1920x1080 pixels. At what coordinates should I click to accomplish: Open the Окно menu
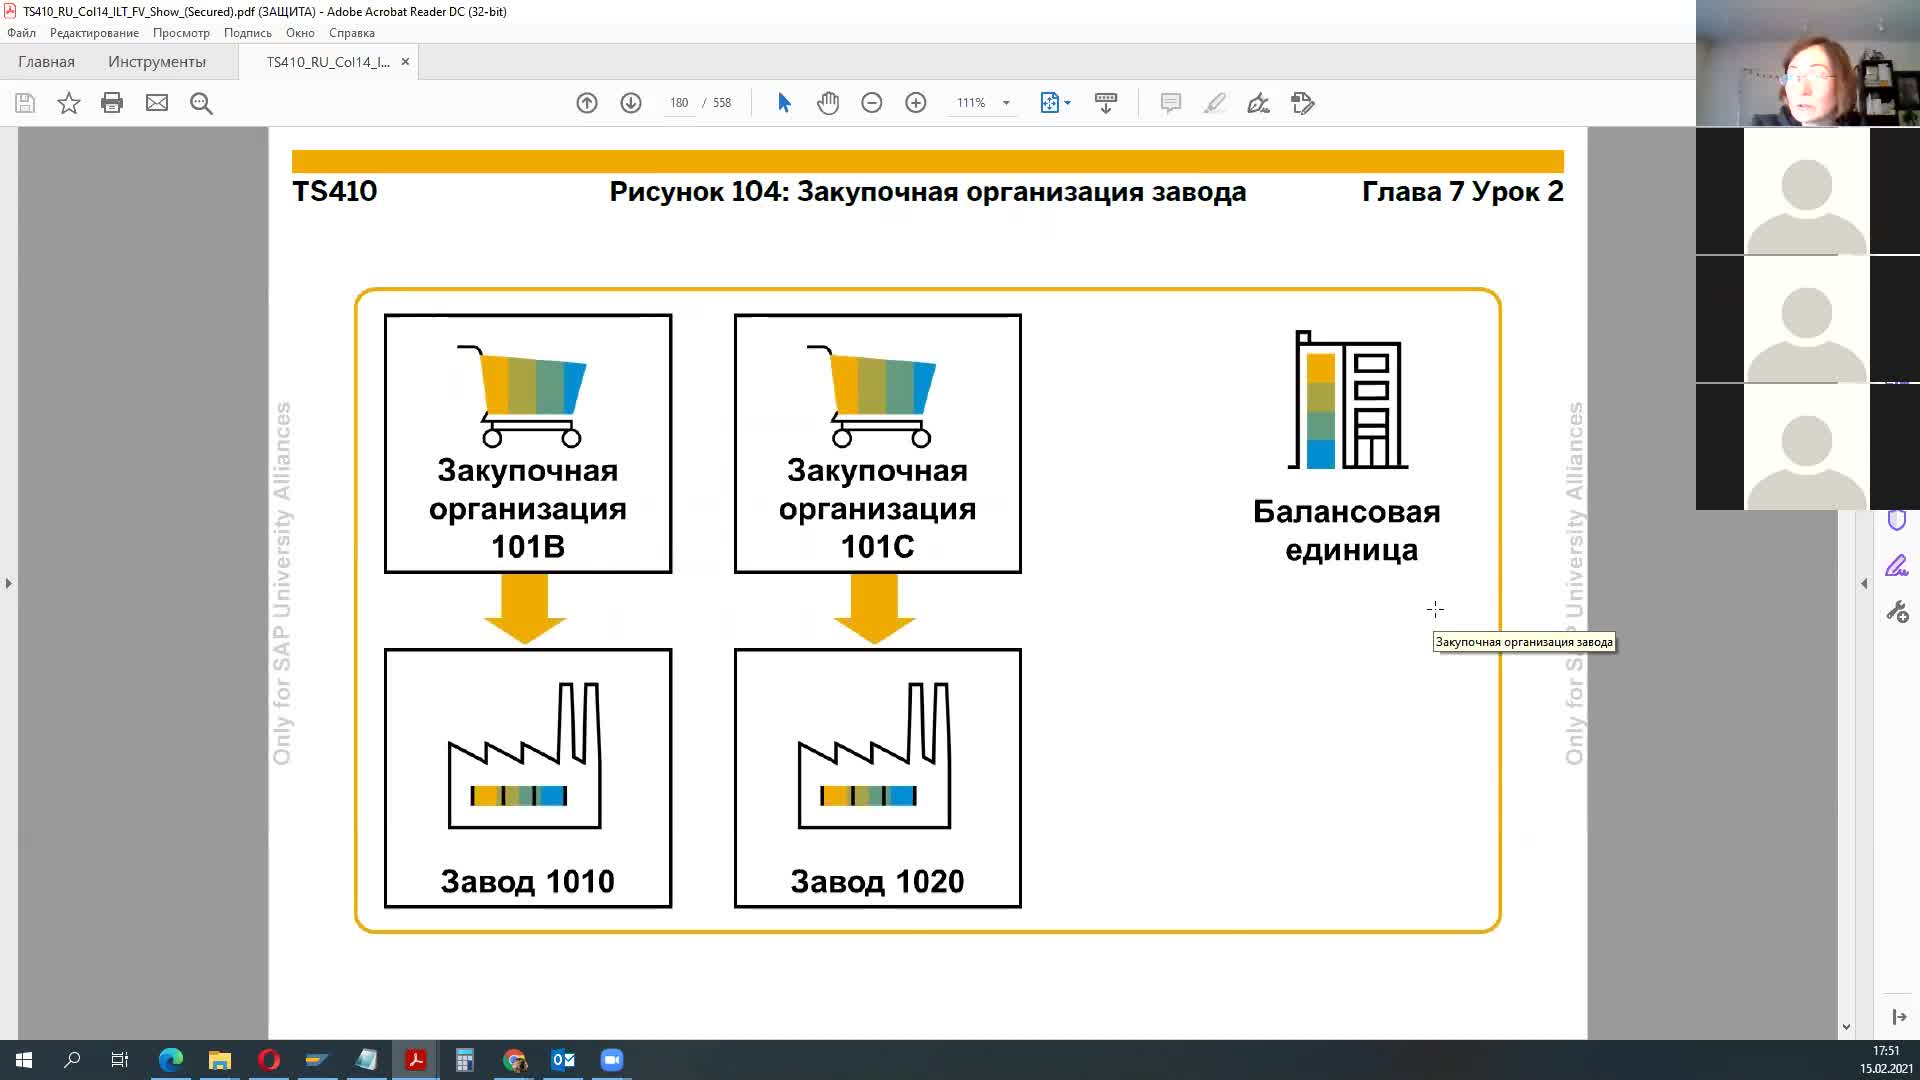[x=300, y=33]
